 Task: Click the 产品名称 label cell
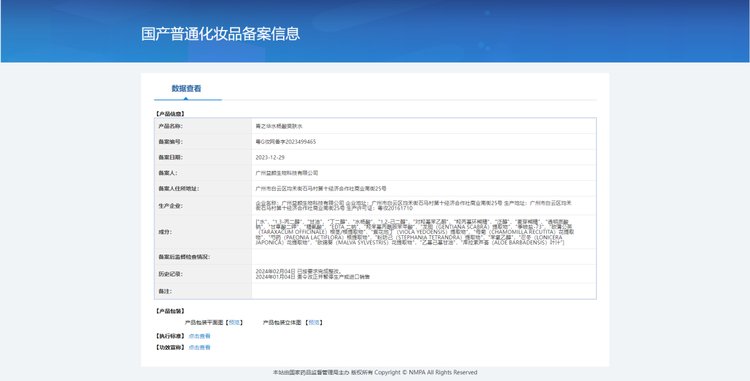coord(203,126)
